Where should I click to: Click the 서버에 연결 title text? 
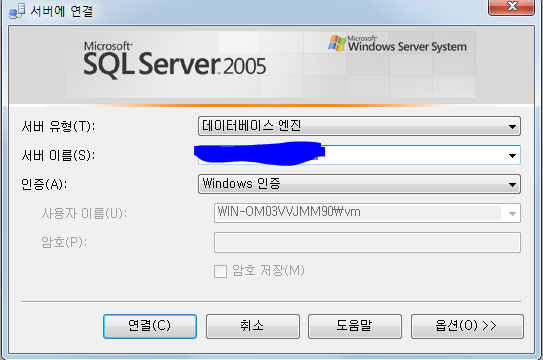tap(62, 11)
